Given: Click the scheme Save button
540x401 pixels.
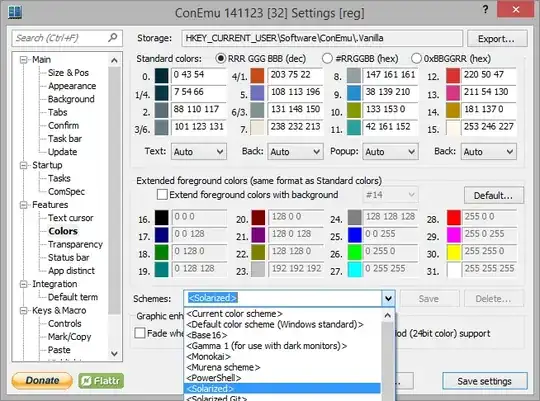Looking at the screenshot, I should pyautogui.click(x=429, y=299).
